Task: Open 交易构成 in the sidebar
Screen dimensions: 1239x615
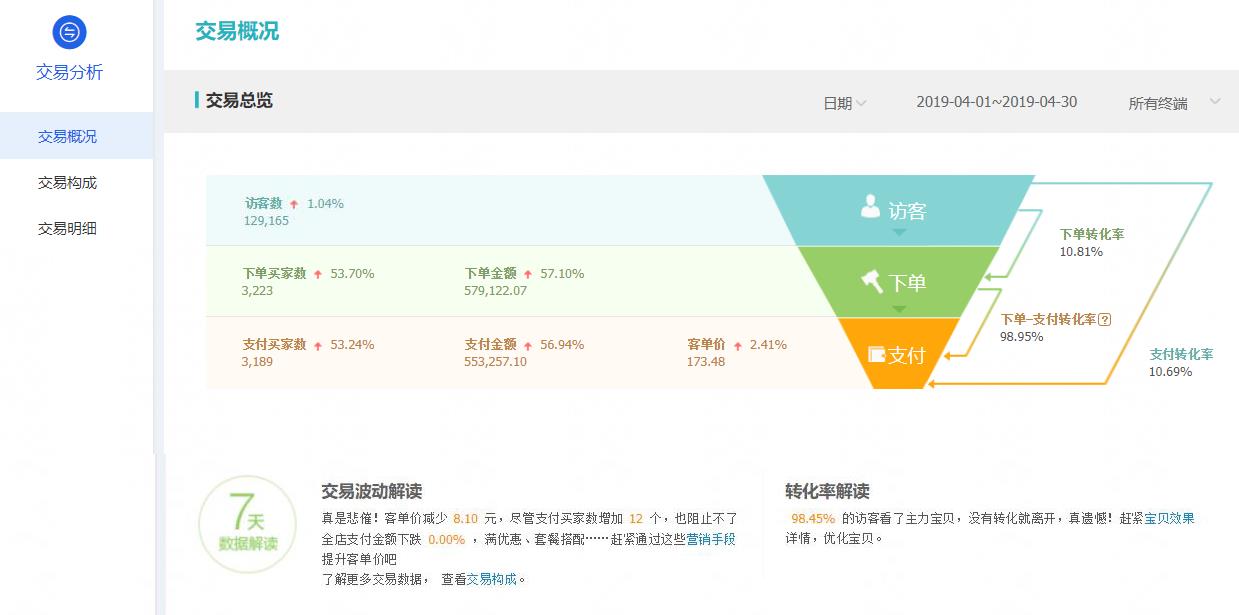Action: 68,182
